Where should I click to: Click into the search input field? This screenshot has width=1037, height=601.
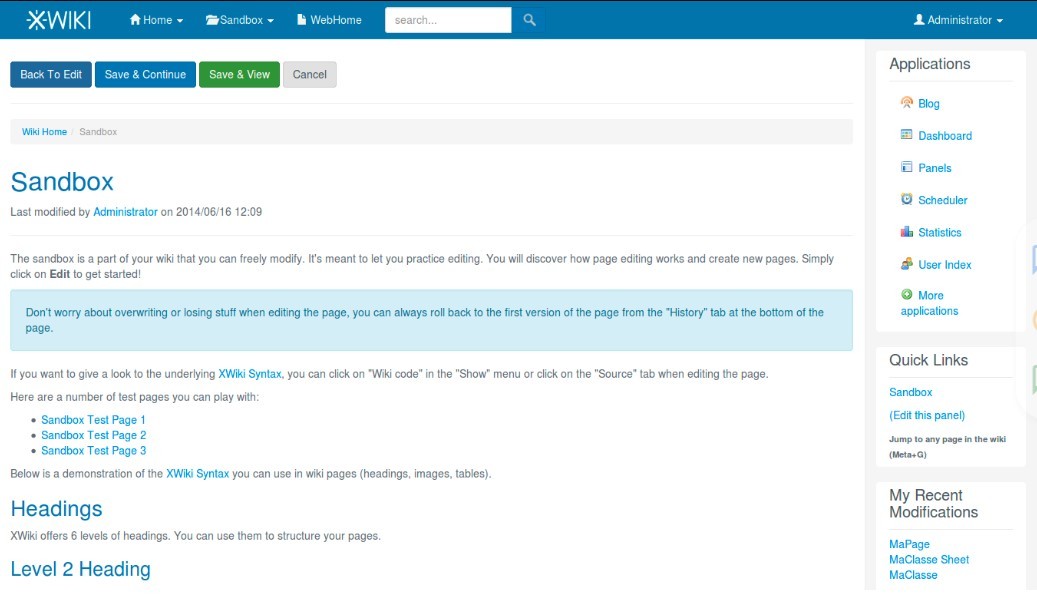pos(447,20)
